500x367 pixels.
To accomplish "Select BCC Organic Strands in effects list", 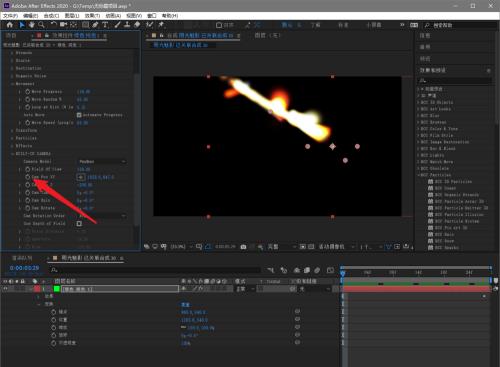I will [457, 195].
